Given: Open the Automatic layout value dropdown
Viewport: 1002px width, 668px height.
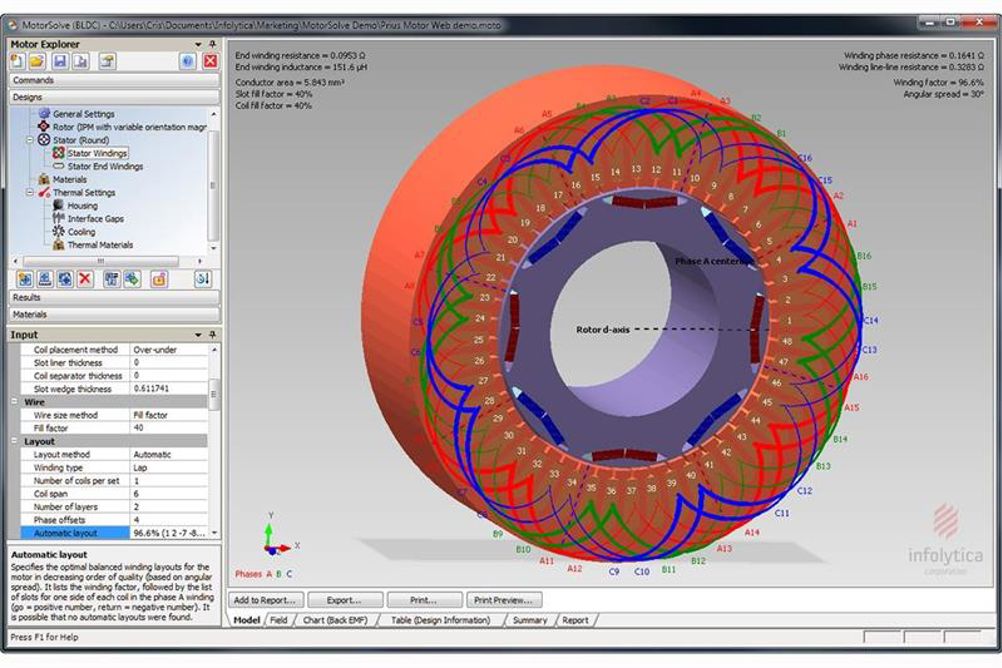Looking at the screenshot, I should 214,532.
